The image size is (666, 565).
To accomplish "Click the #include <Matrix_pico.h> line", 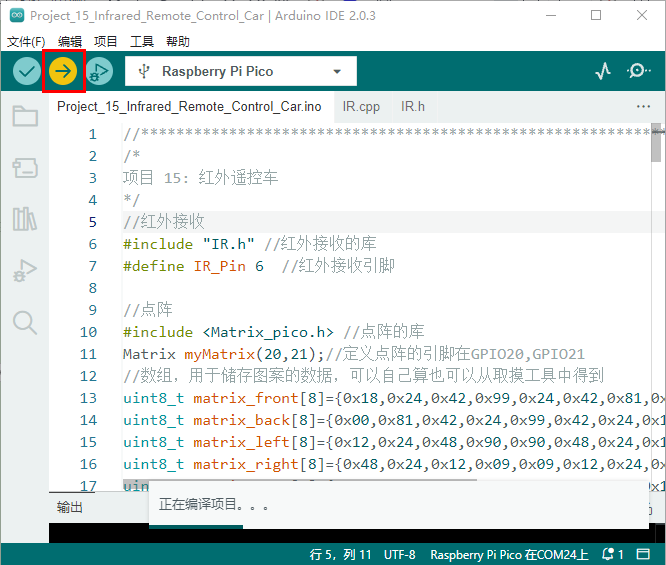I will coord(274,332).
